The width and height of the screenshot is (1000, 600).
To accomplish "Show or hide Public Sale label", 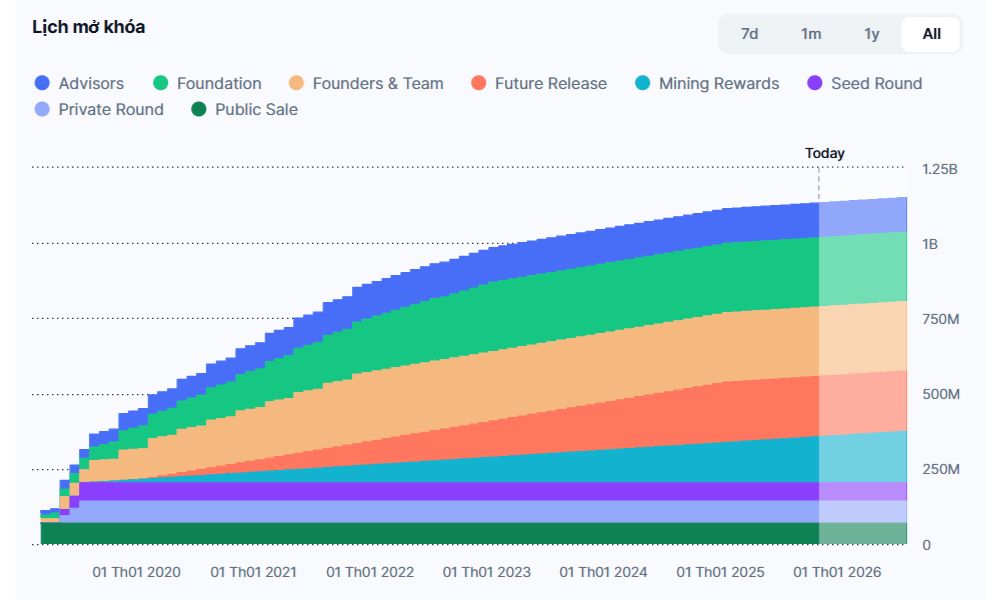I will 256,110.
